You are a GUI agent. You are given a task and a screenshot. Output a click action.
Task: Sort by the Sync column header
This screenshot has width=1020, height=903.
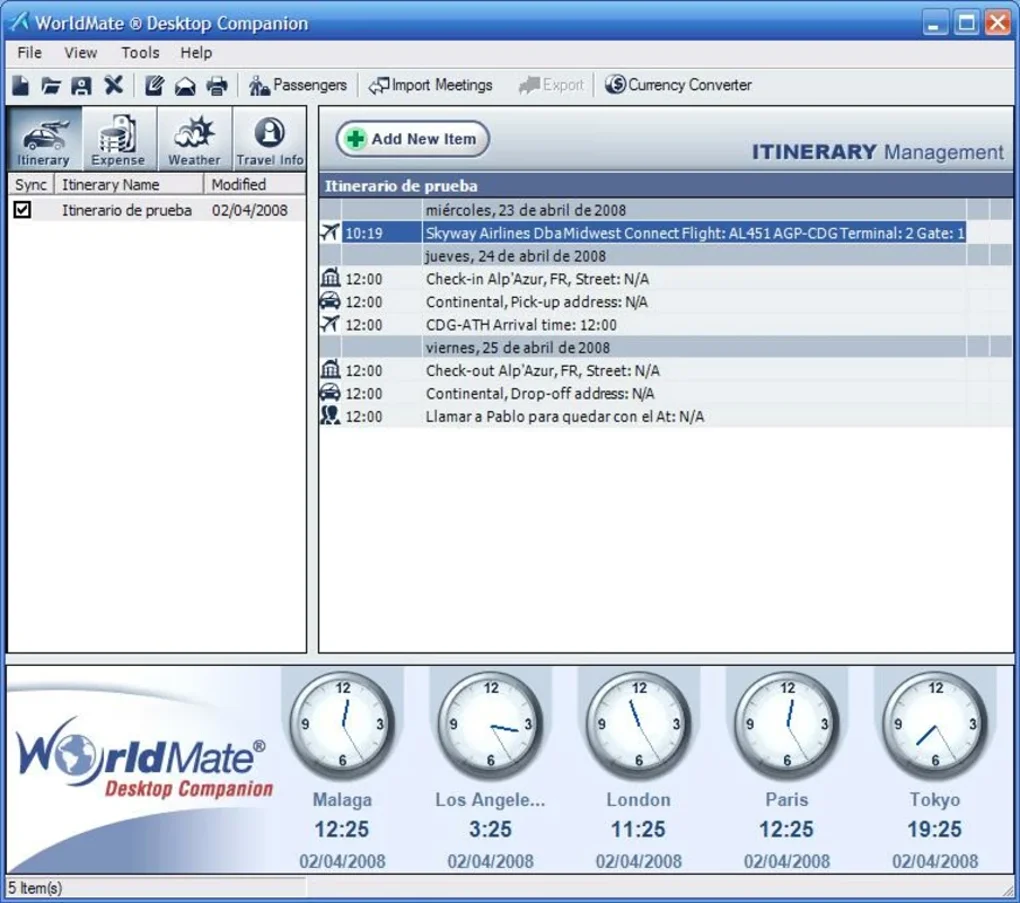pyautogui.click(x=31, y=185)
